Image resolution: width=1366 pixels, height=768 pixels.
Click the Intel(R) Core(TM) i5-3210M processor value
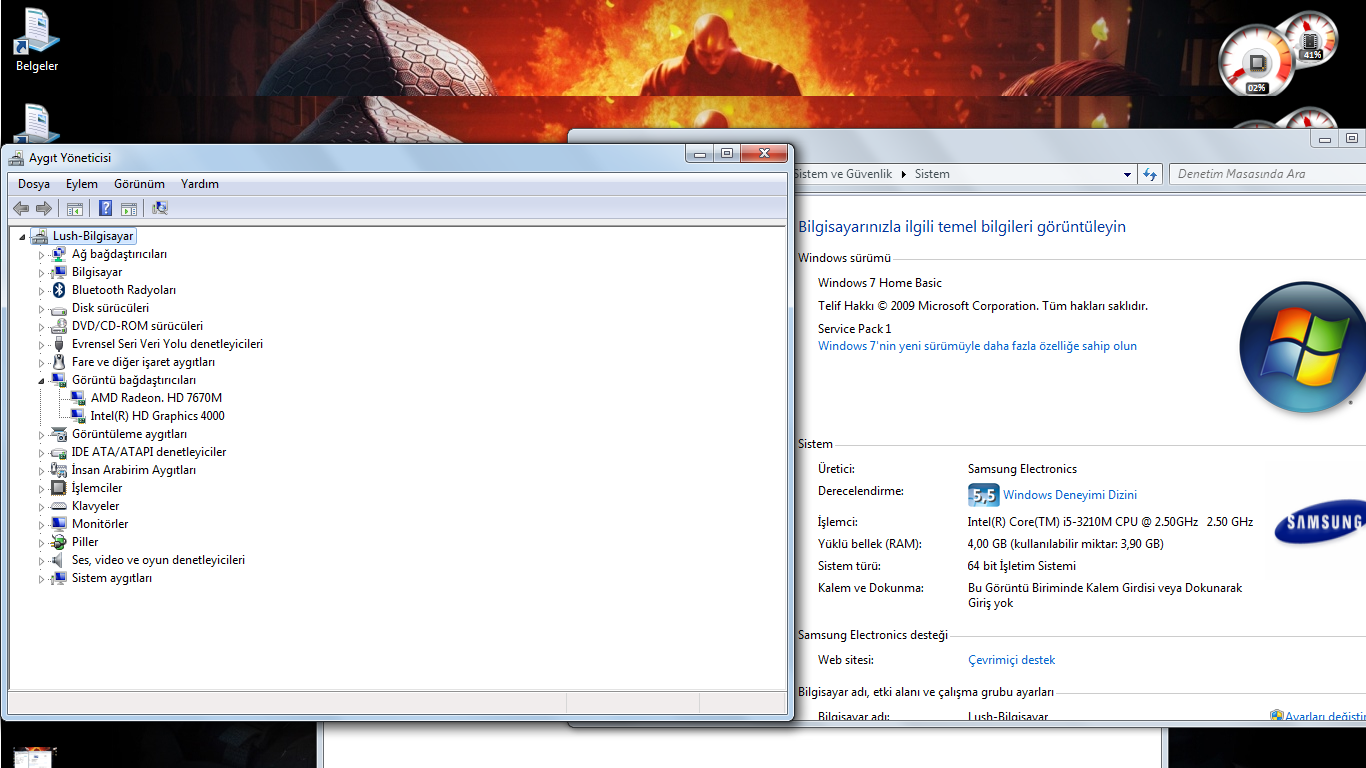click(x=1110, y=522)
